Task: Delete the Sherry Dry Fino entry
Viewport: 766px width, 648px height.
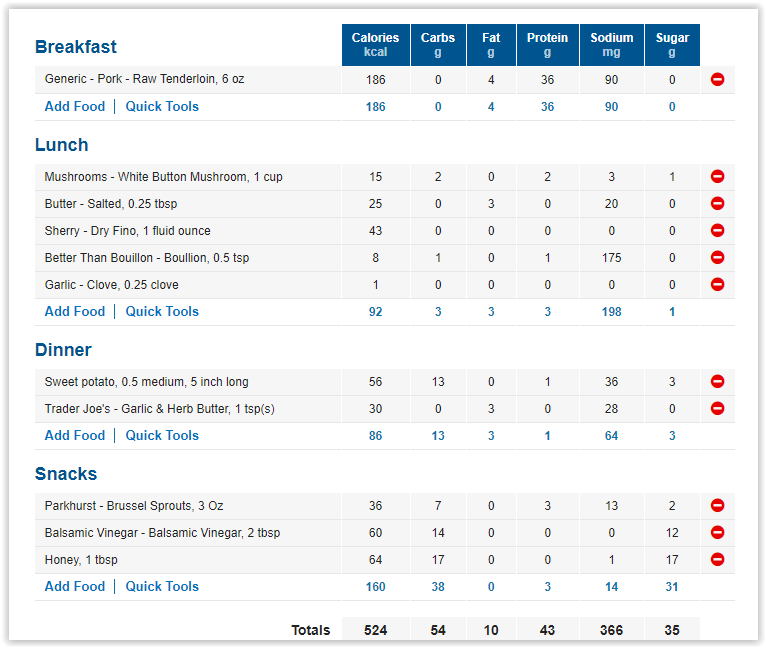Action: [717, 230]
